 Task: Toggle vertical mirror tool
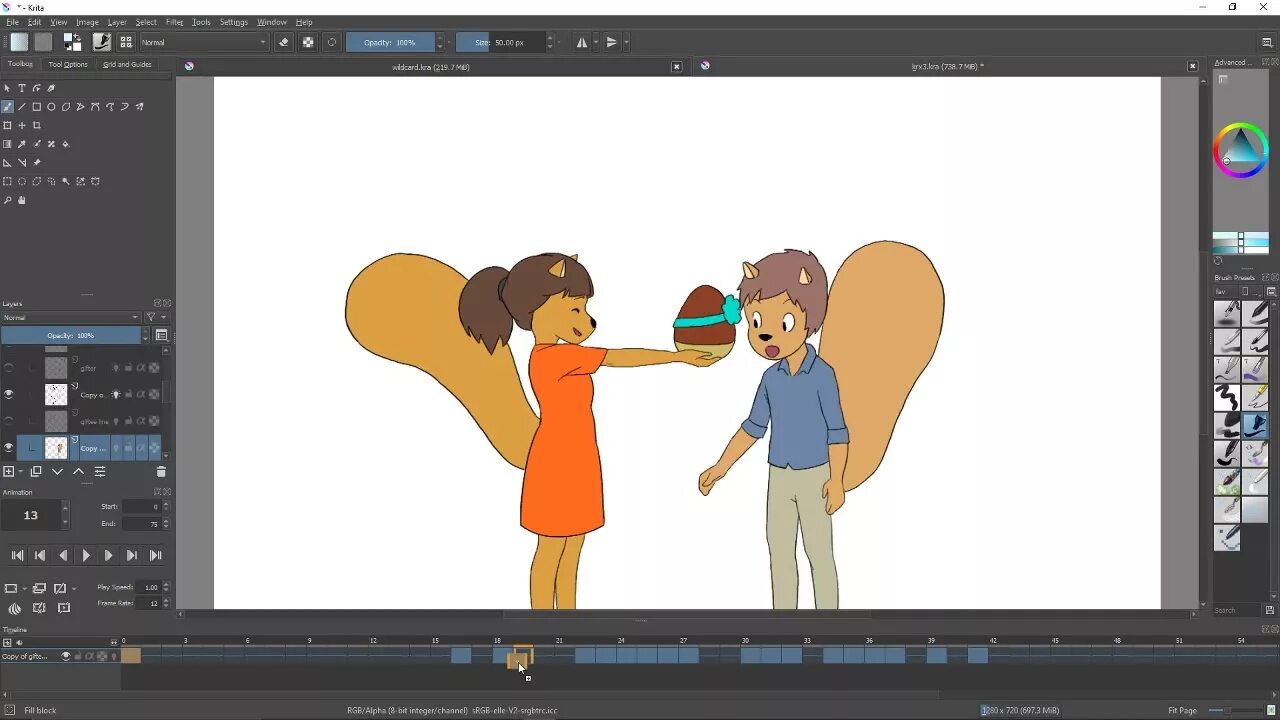(611, 42)
